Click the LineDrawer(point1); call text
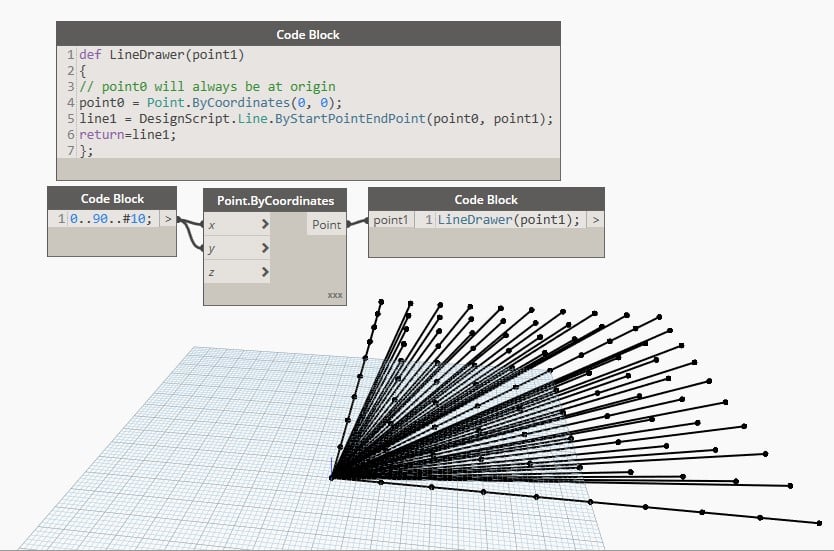This screenshot has width=834, height=551. (x=508, y=220)
